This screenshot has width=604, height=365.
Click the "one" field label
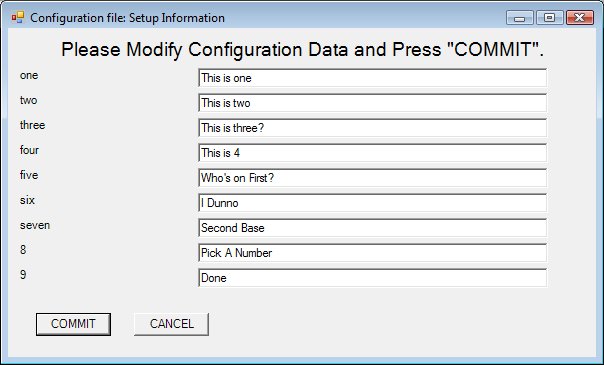tap(29, 75)
